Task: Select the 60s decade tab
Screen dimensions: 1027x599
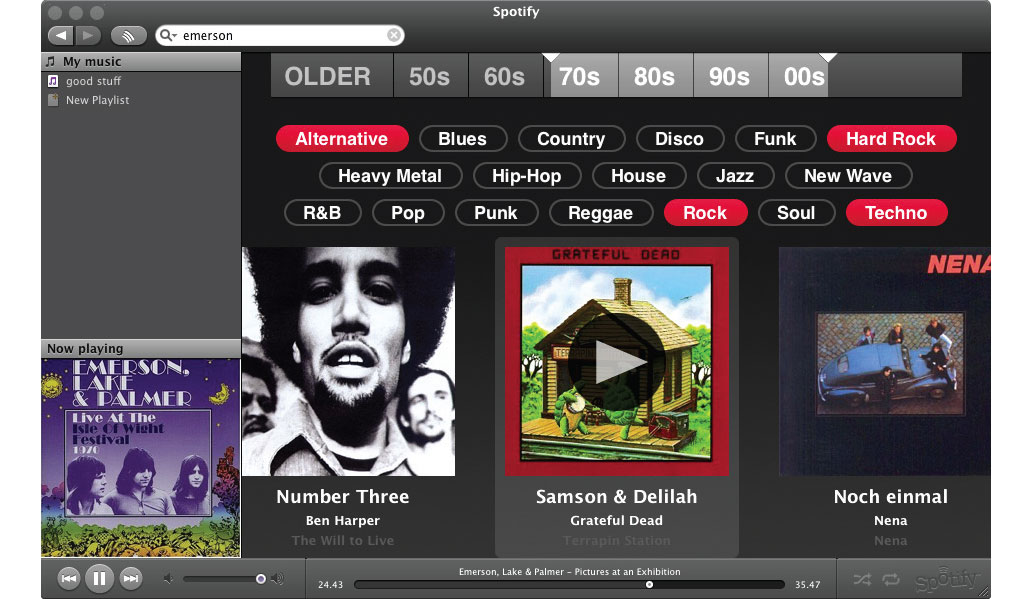Action: [x=505, y=76]
